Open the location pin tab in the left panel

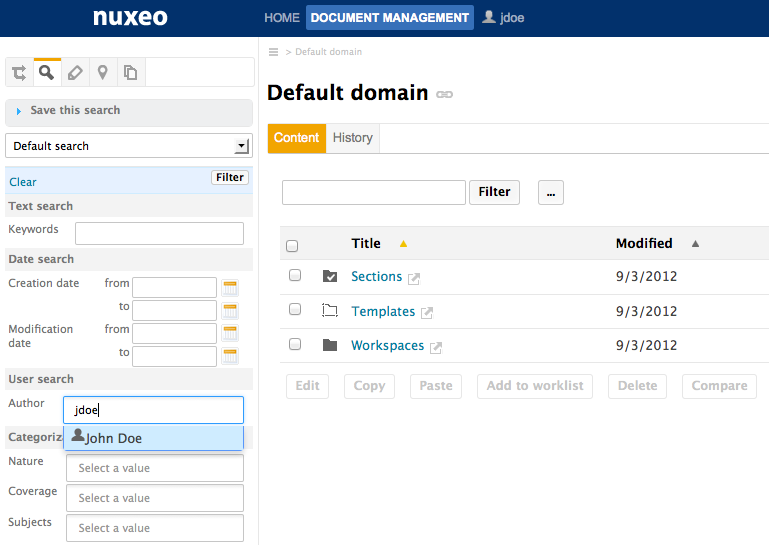[x=103, y=72]
